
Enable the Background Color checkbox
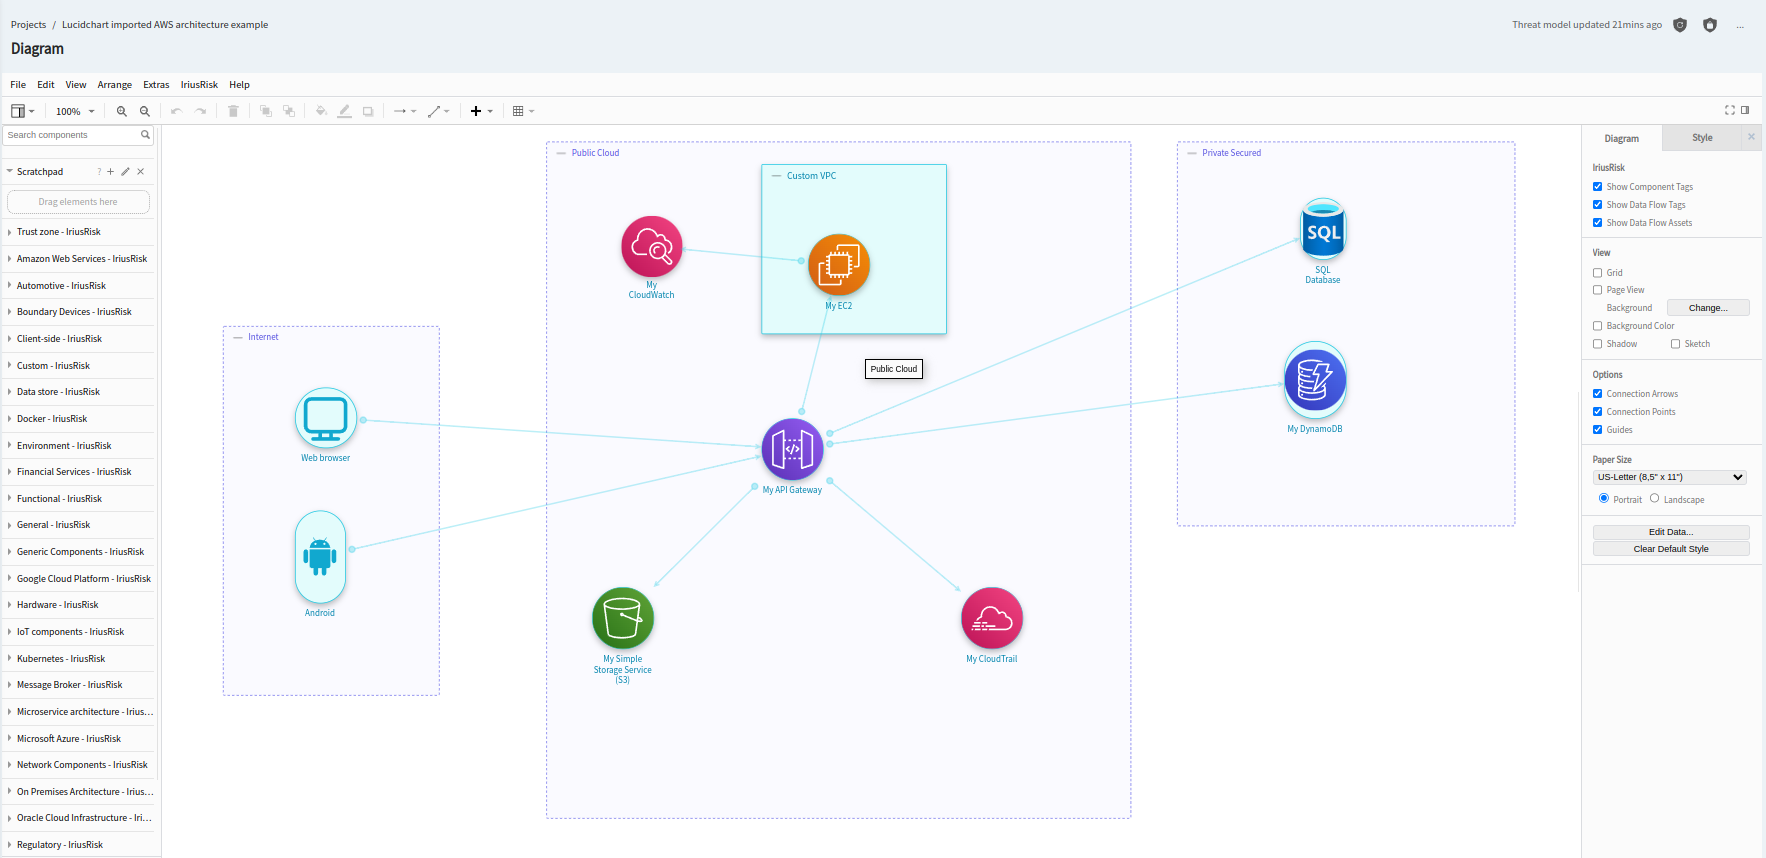click(x=1597, y=326)
